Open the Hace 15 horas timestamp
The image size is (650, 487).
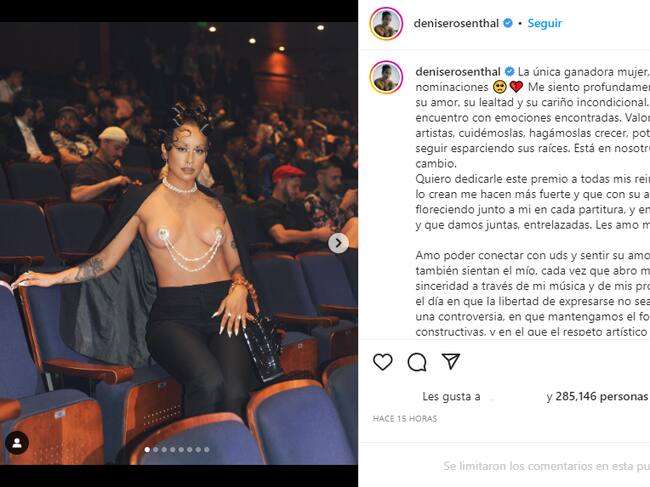[405, 419]
